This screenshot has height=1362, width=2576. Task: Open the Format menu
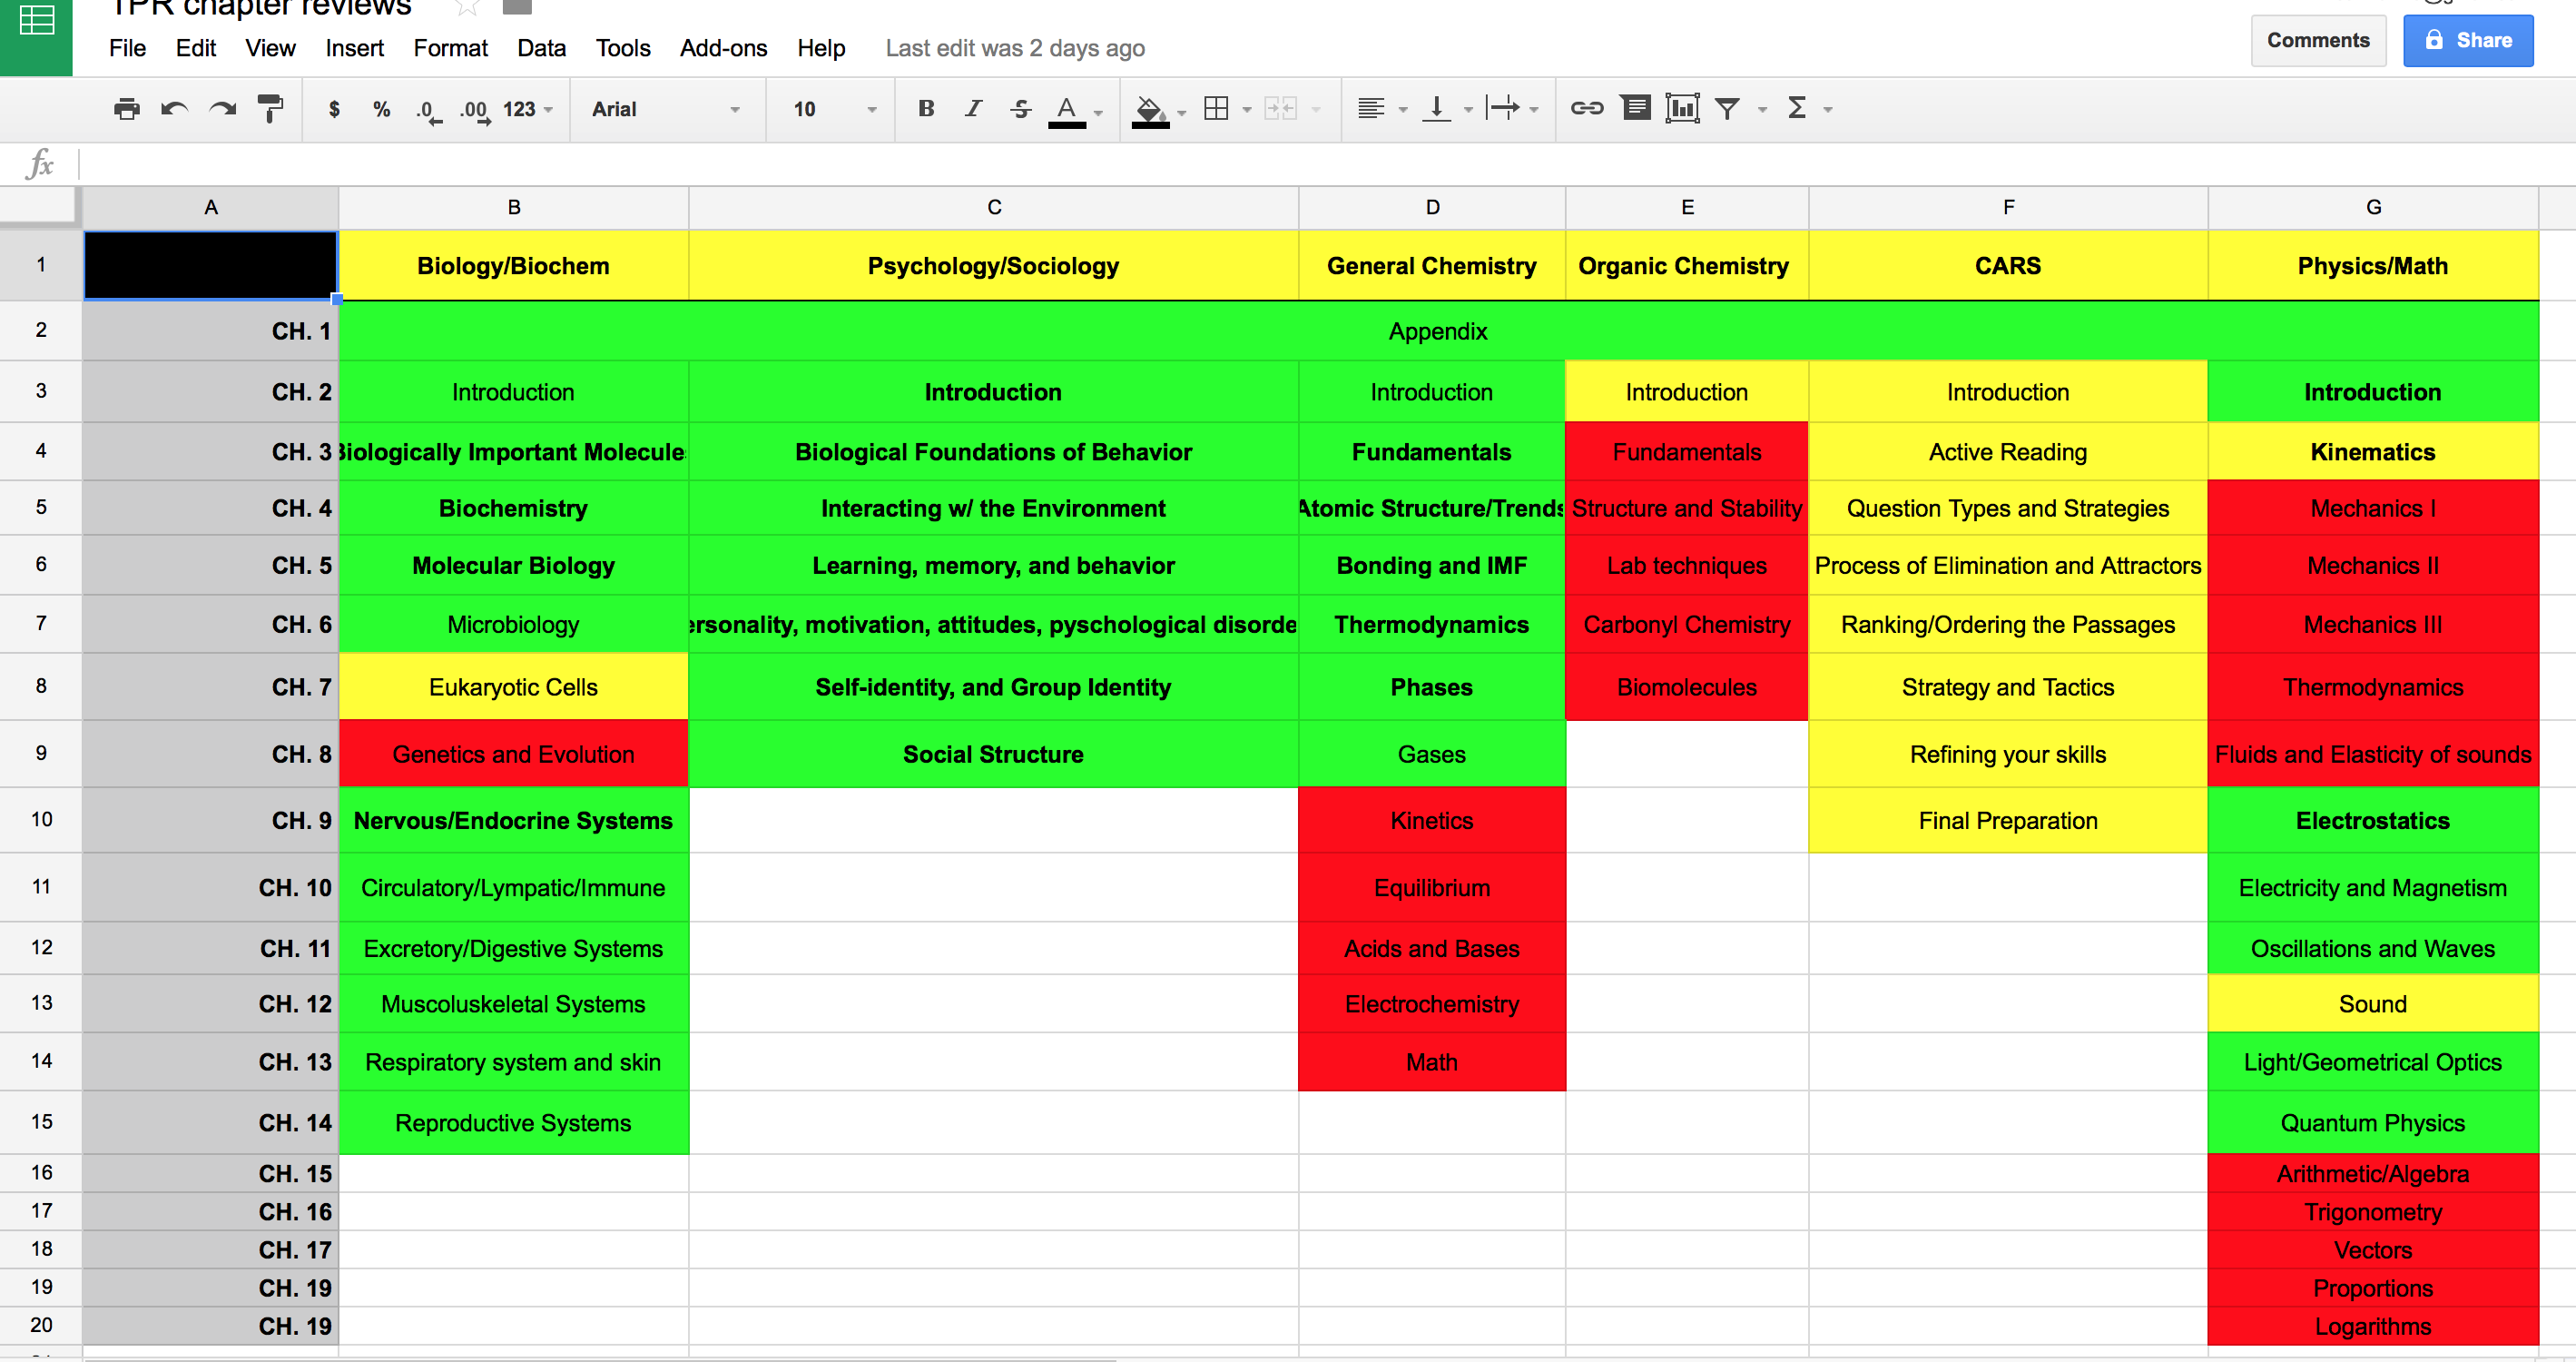[x=450, y=48]
